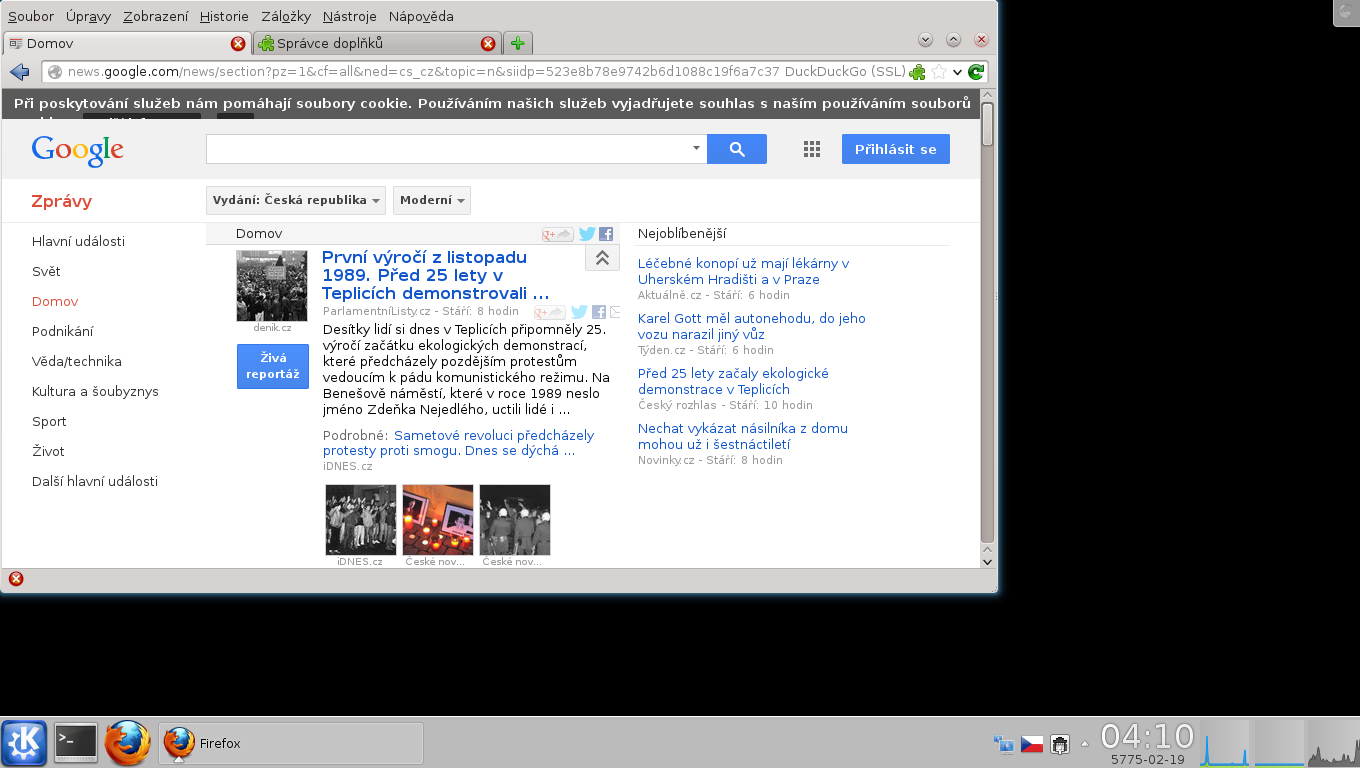1360x768 pixels.
Task: Open the Záložky menu
Action: tap(286, 16)
